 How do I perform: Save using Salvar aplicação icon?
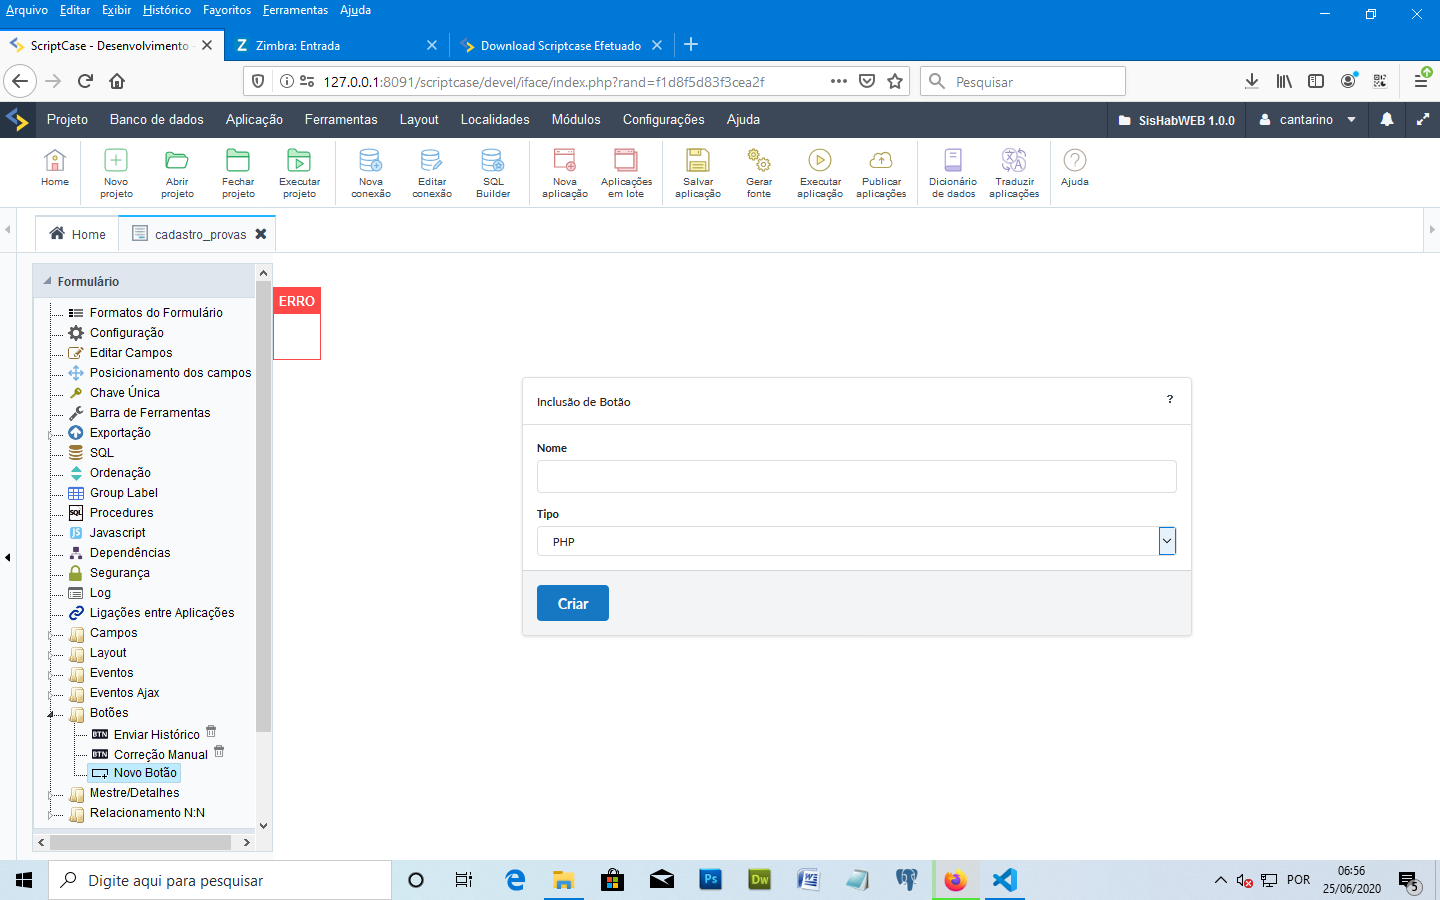point(697,172)
